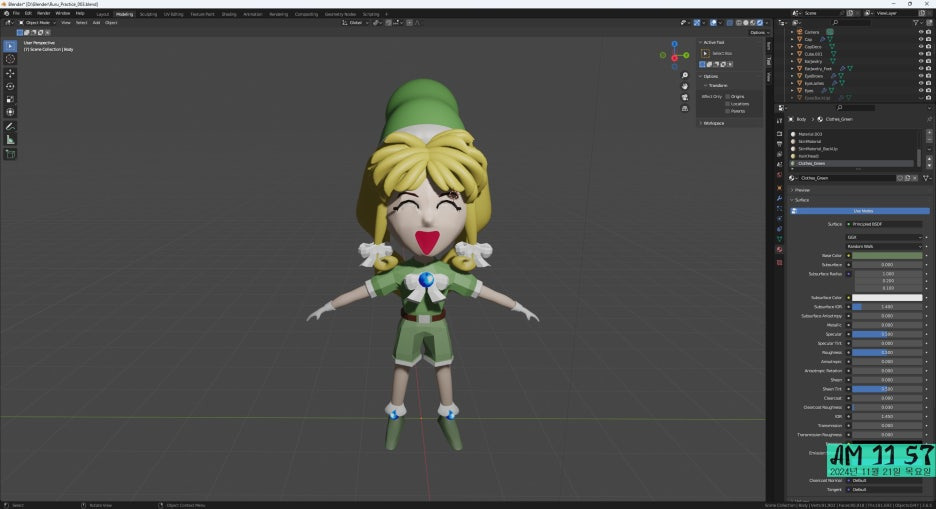The height and width of the screenshot is (509, 936).
Task: Choose the Rotate tool
Action: click(10, 86)
